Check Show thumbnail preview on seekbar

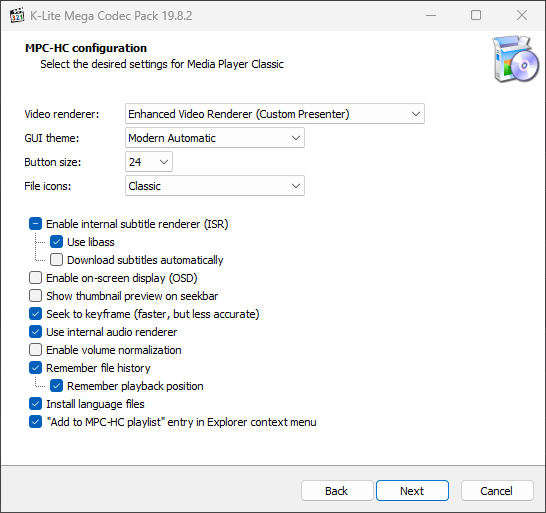(x=36, y=296)
